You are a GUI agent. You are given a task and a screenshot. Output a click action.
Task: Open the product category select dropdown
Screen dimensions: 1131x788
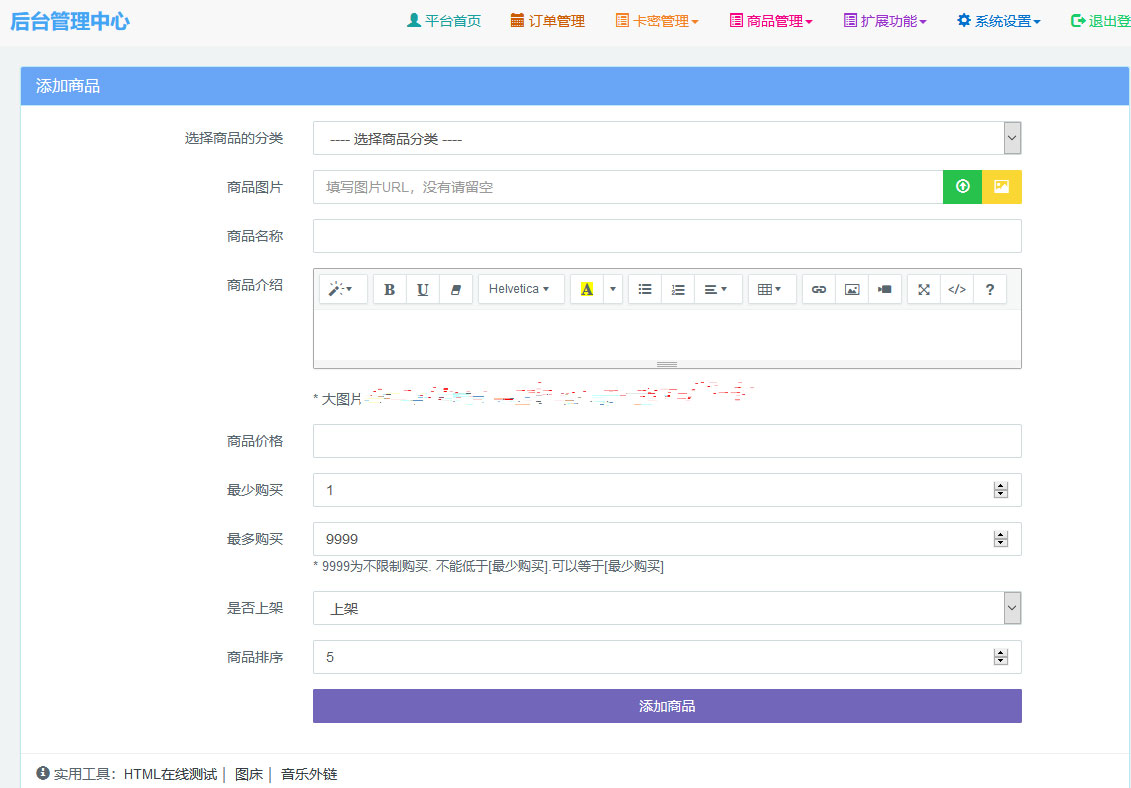(667, 139)
